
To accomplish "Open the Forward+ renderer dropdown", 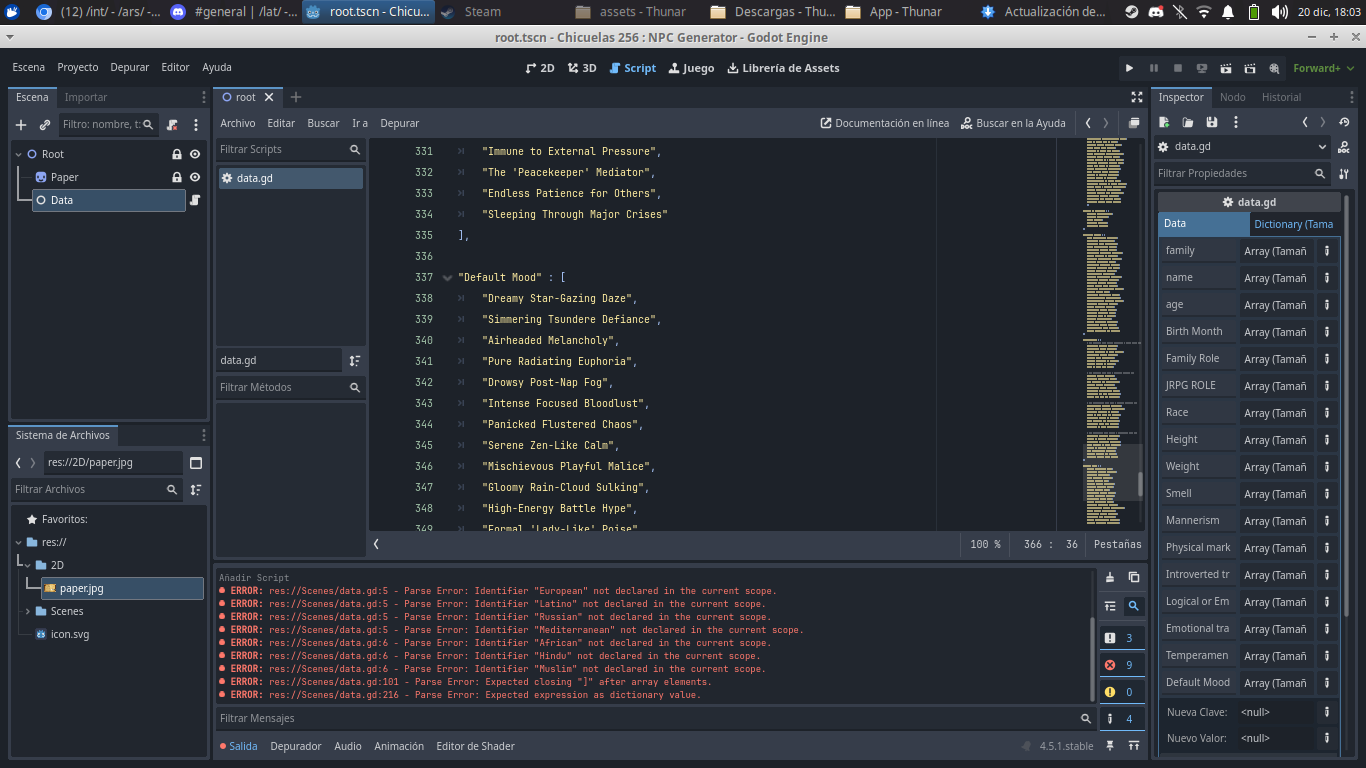I will (1323, 68).
